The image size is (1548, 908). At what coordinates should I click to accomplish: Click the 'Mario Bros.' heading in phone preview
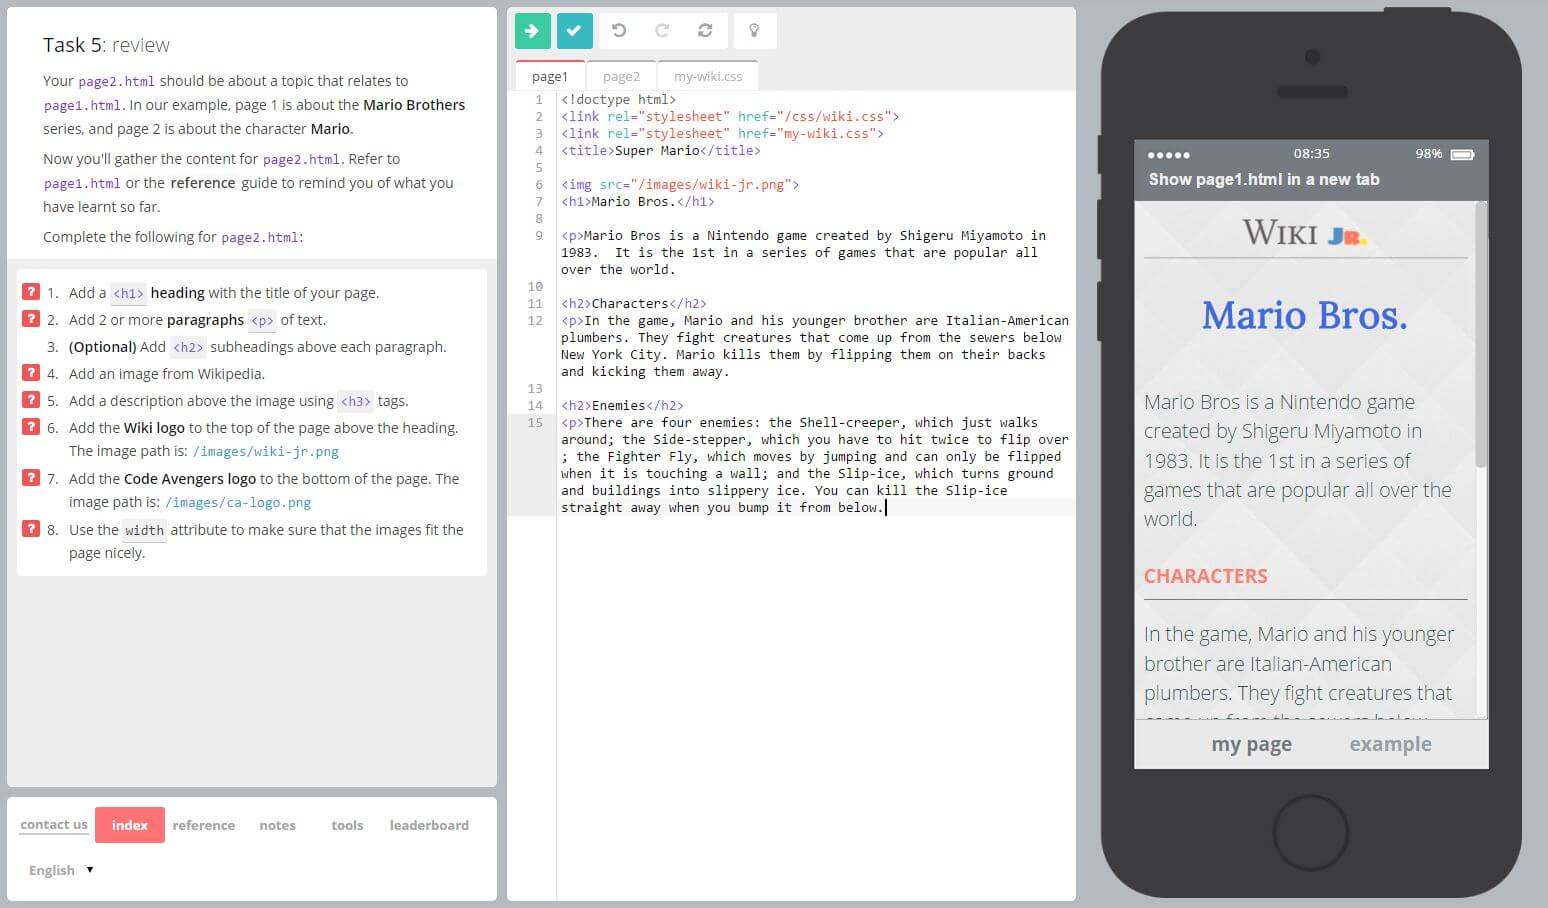point(1304,315)
